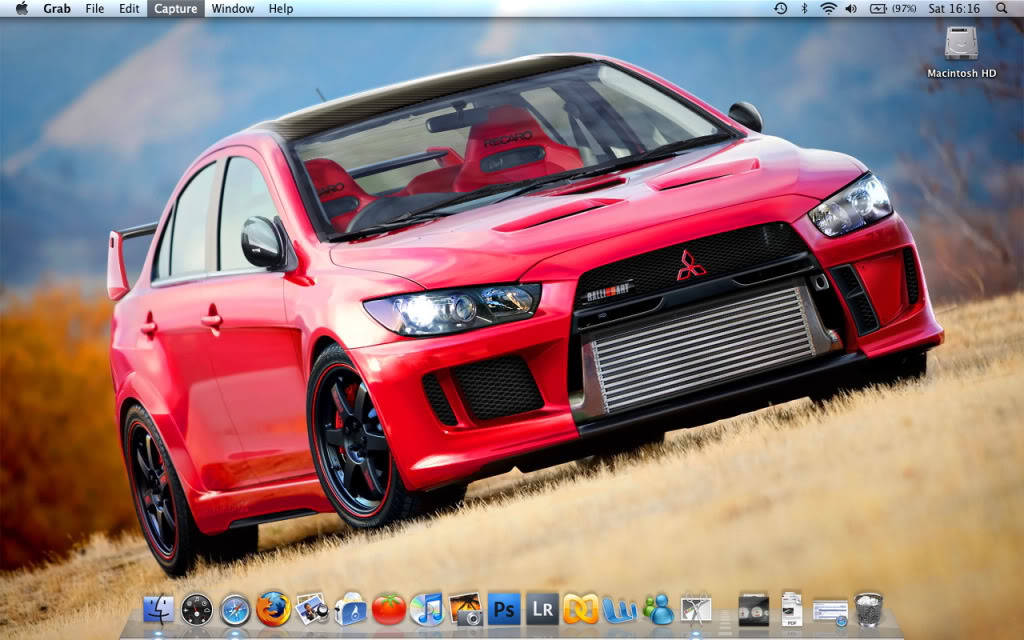Viewport: 1024px width, 640px height.
Task: Open the Capture menu in Grab
Action: (x=175, y=9)
